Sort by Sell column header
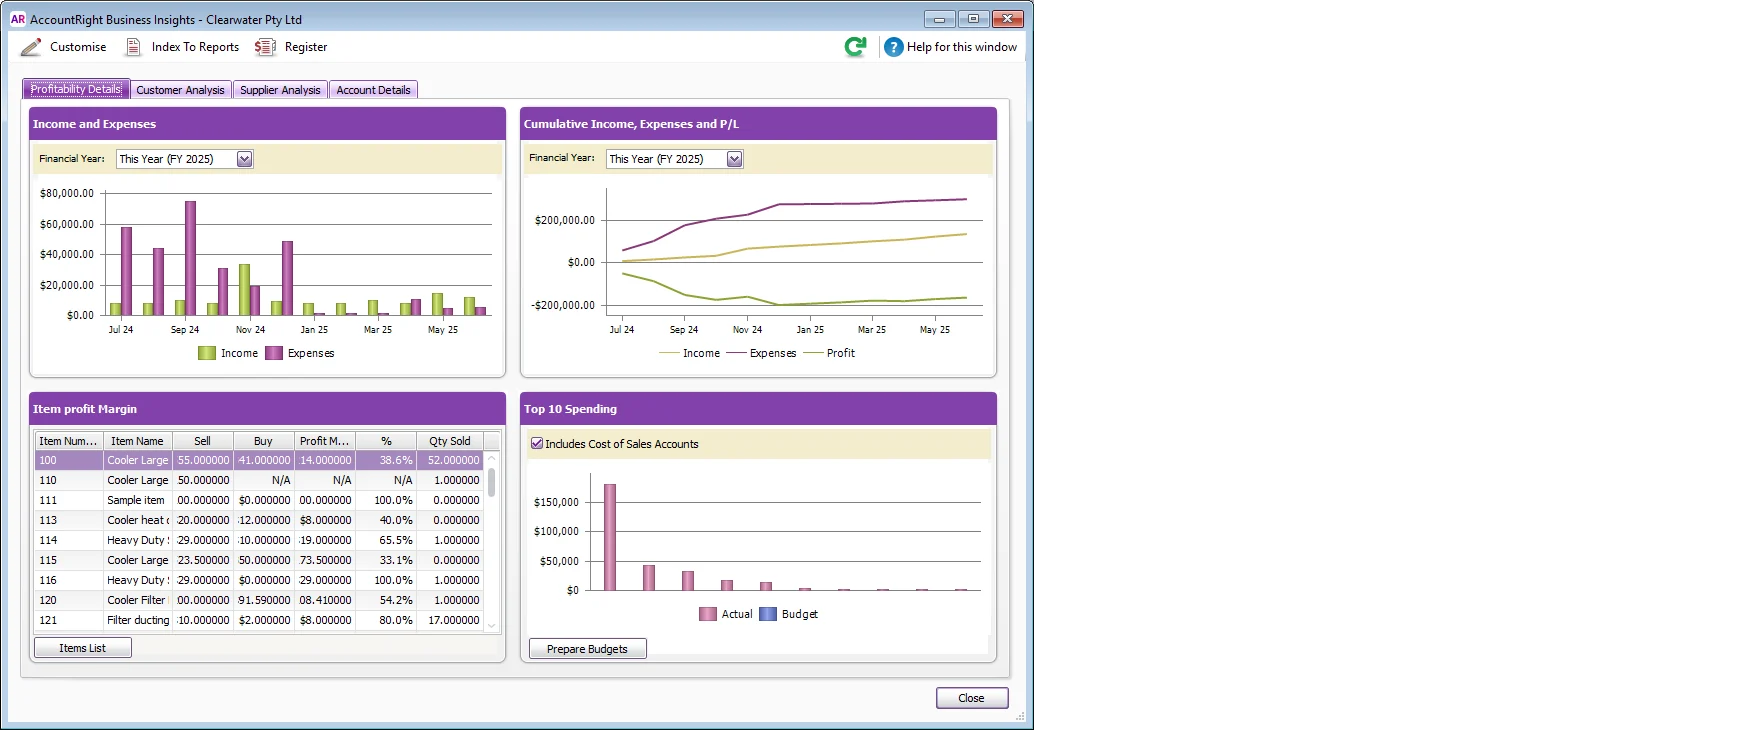 tap(203, 441)
